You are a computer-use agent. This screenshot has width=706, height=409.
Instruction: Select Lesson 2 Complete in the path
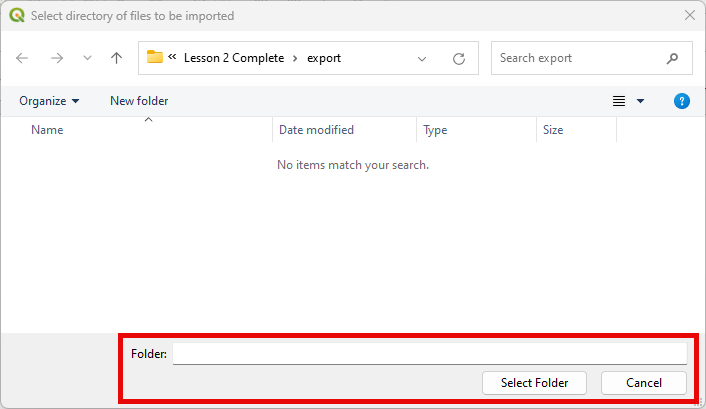[x=234, y=58]
